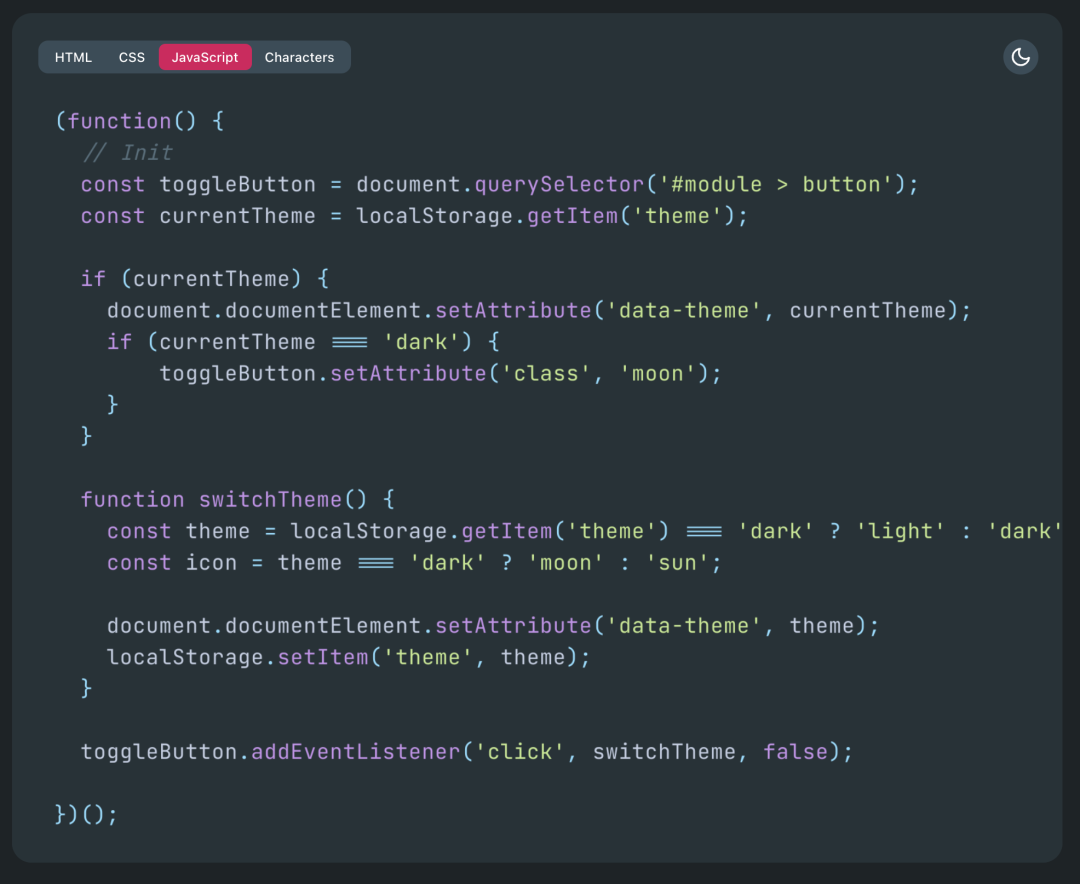Show the Characters tab
This screenshot has height=884, width=1080.
pos(299,57)
